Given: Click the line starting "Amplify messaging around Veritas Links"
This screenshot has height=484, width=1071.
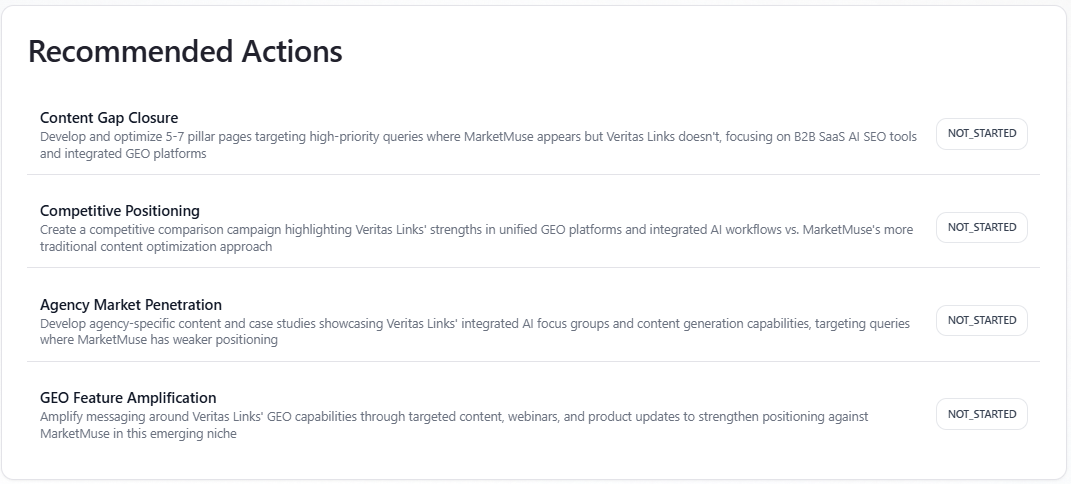Looking at the screenshot, I should click(454, 416).
